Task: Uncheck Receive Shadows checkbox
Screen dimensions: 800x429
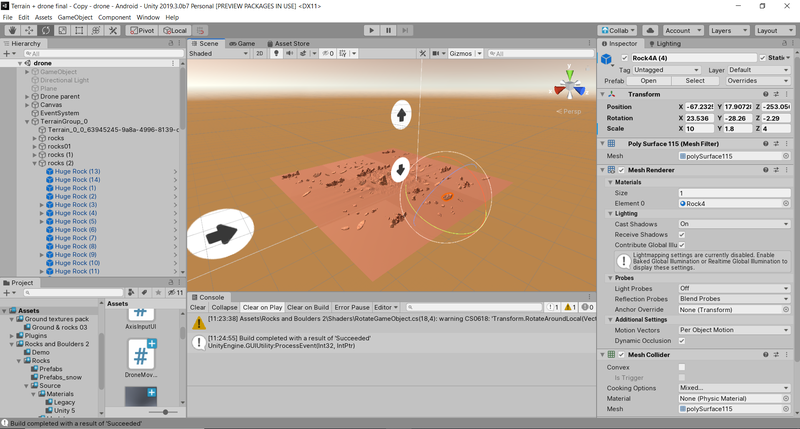Action: point(682,234)
